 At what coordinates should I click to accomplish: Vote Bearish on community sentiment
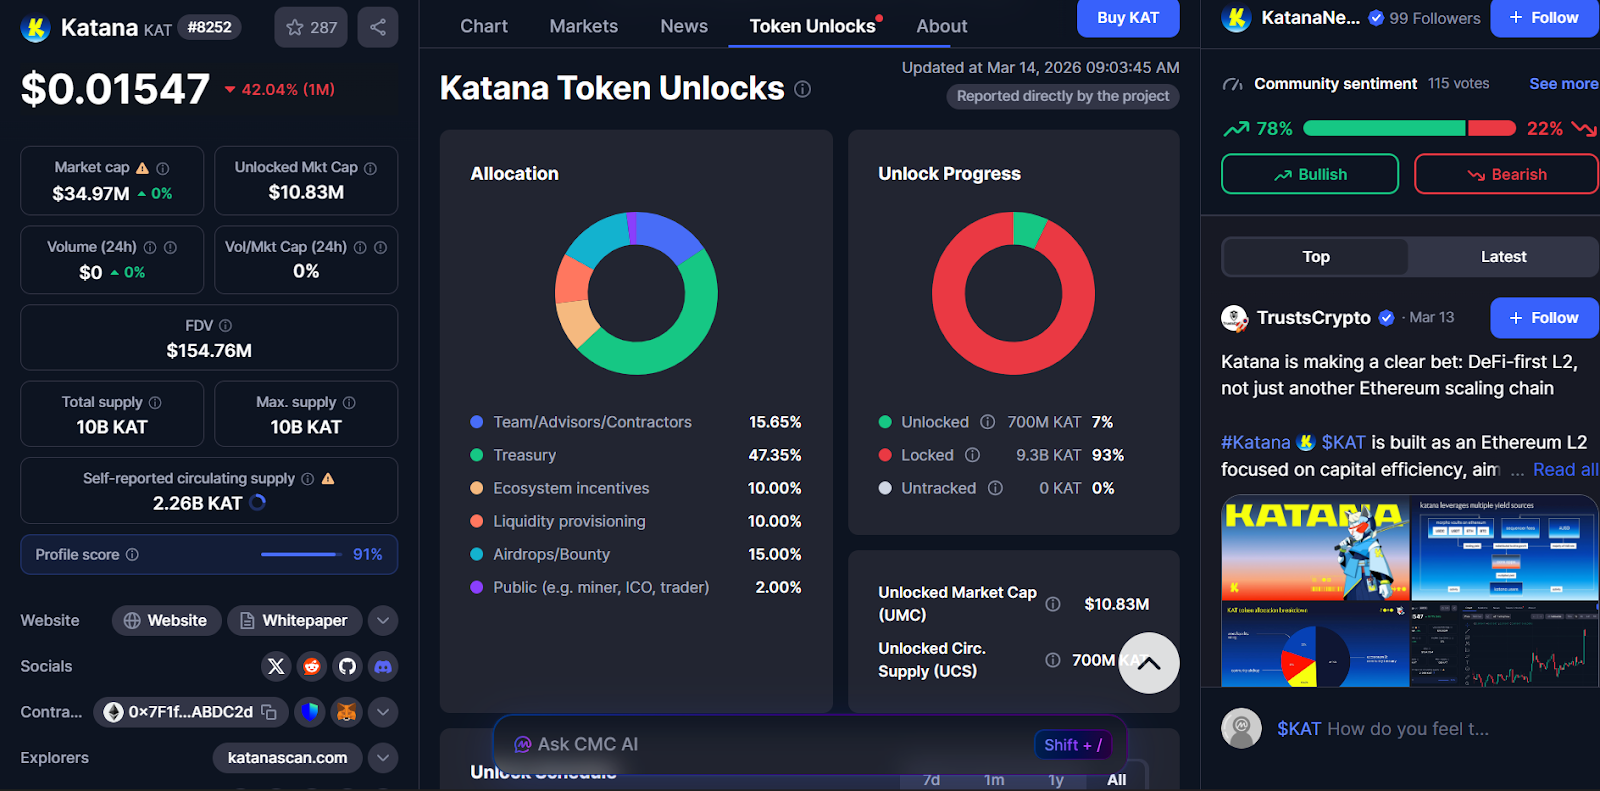coord(1505,174)
